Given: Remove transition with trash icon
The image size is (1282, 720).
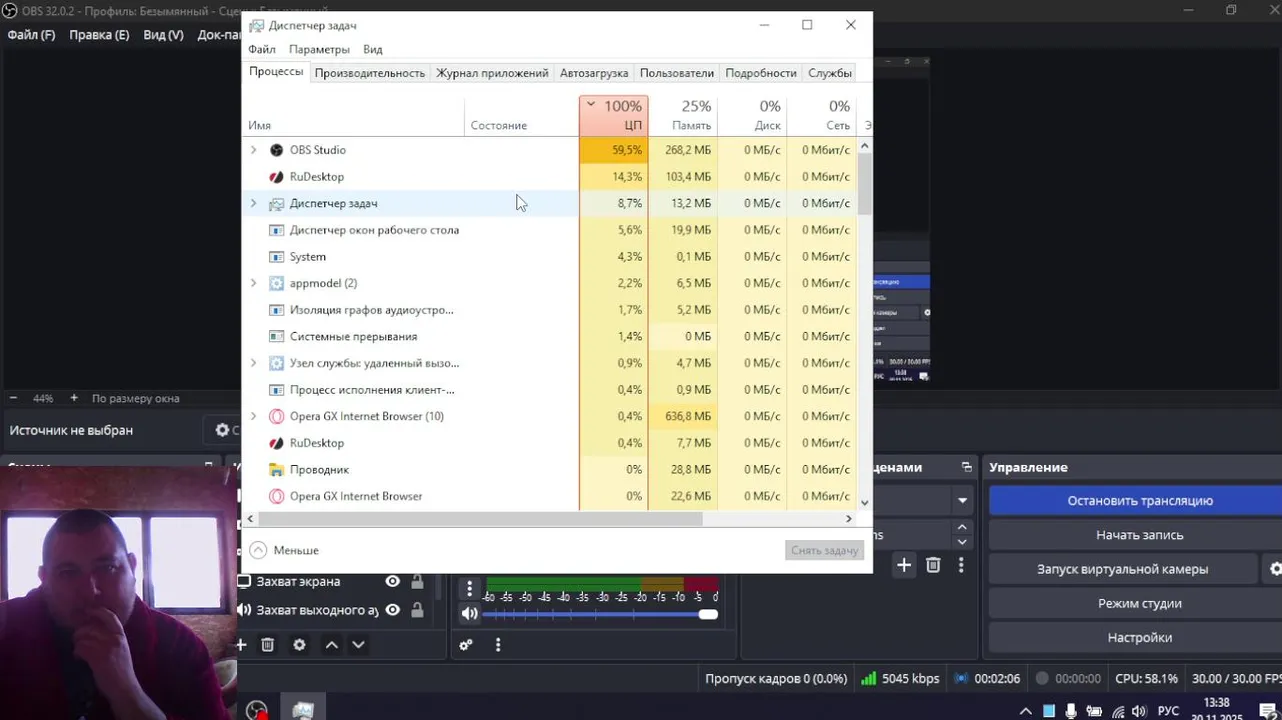Looking at the screenshot, I should tap(933, 565).
